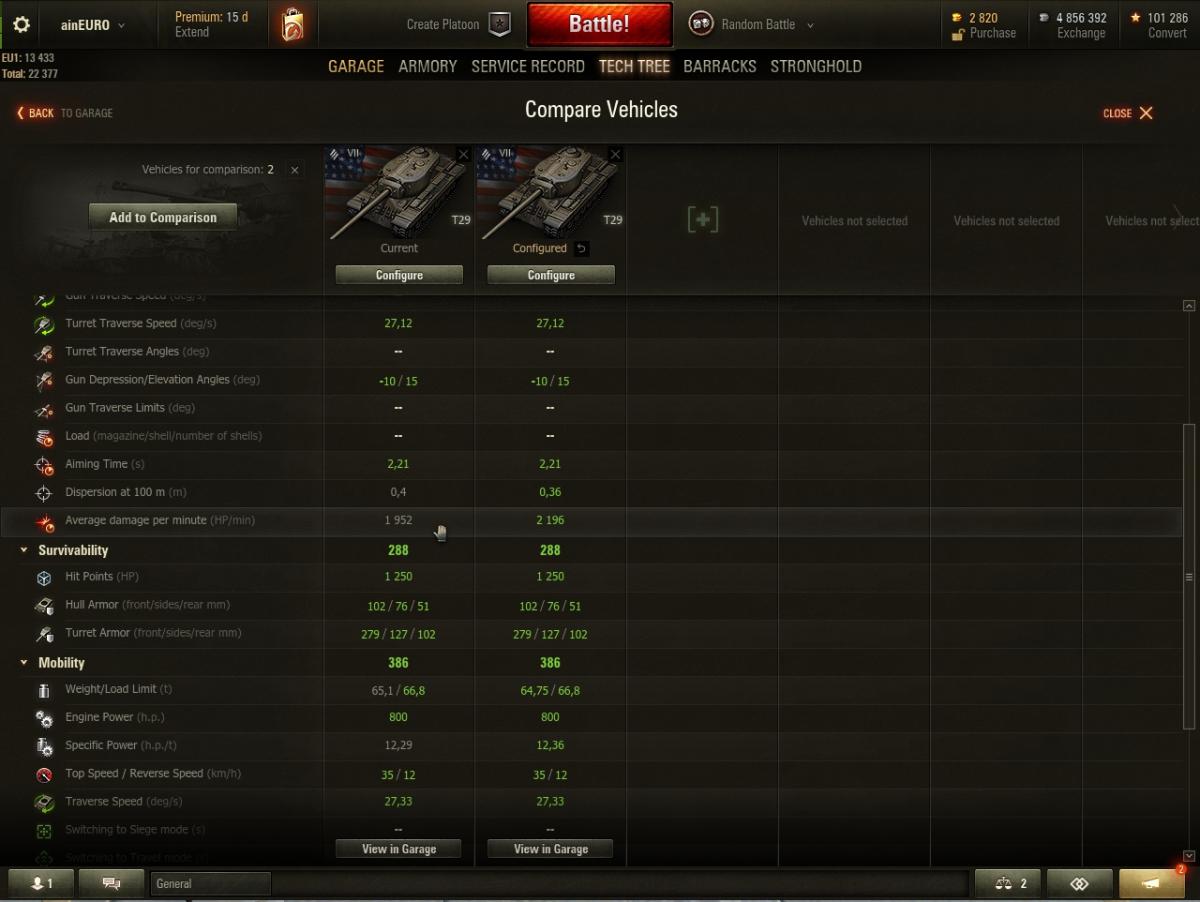The image size is (1200, 902).
Task: Open the contacts list icon
Action: pyautogui.click(x=40, y=884)
